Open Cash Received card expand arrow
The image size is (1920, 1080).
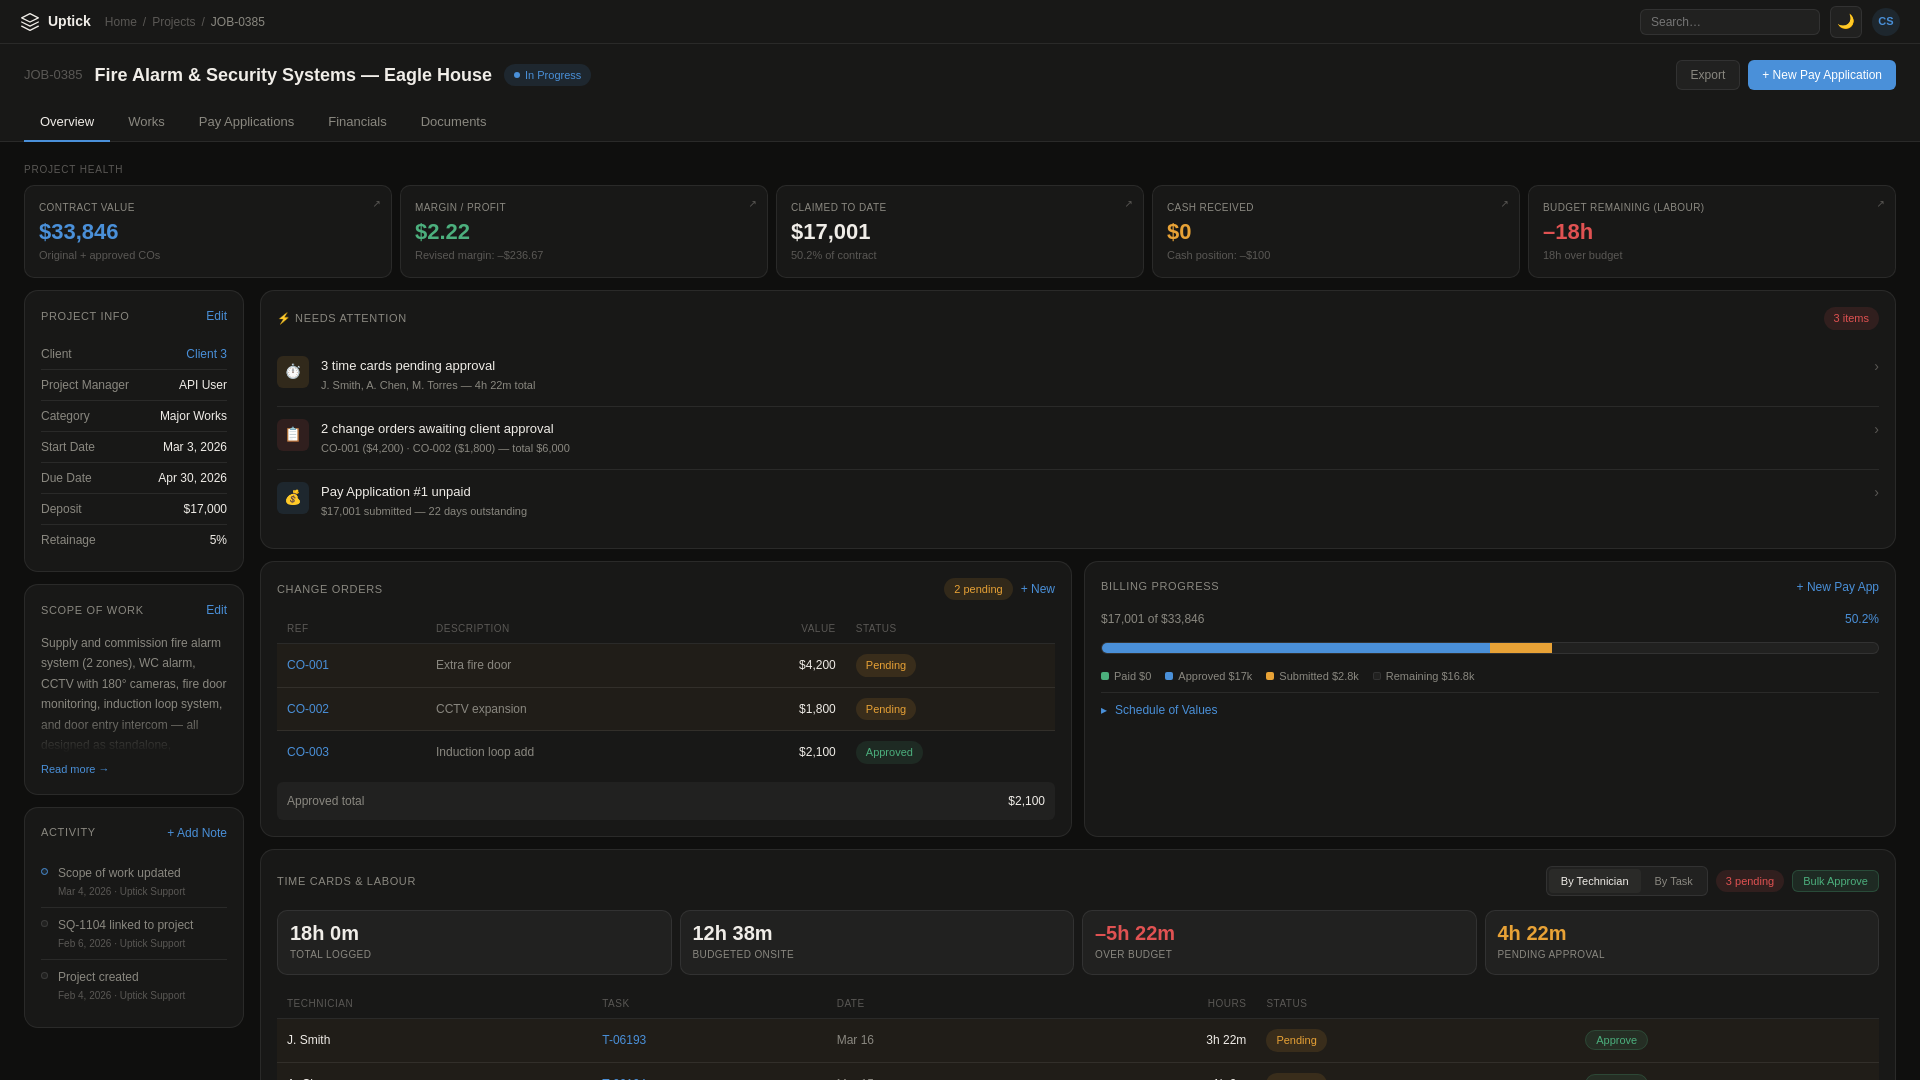click(x=1505, y=204)
